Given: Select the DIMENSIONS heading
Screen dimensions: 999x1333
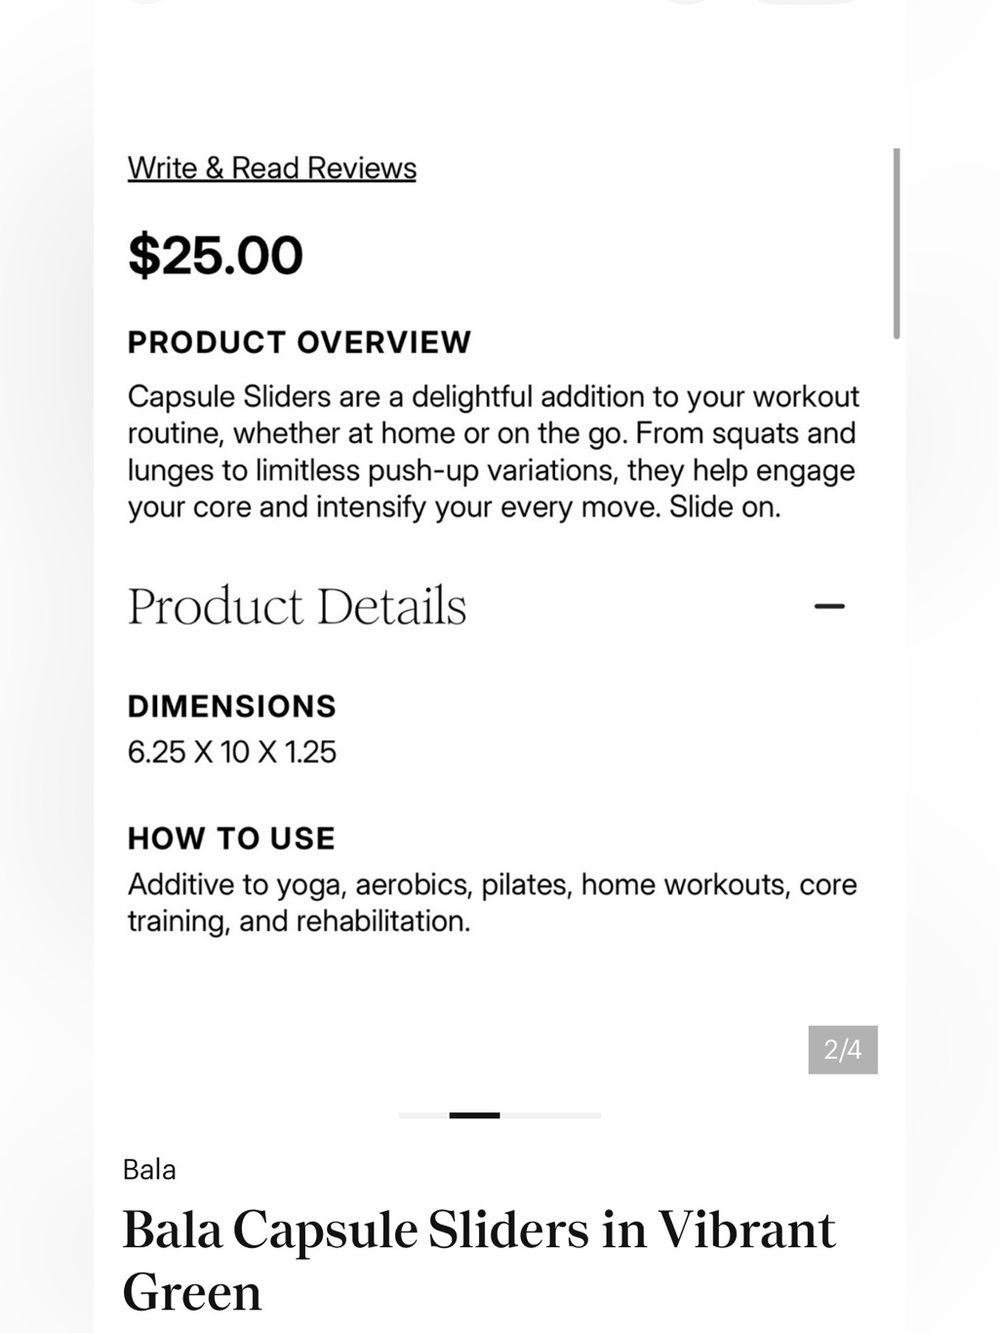Looking at the screenshot, I should click(x=232, y=706).
